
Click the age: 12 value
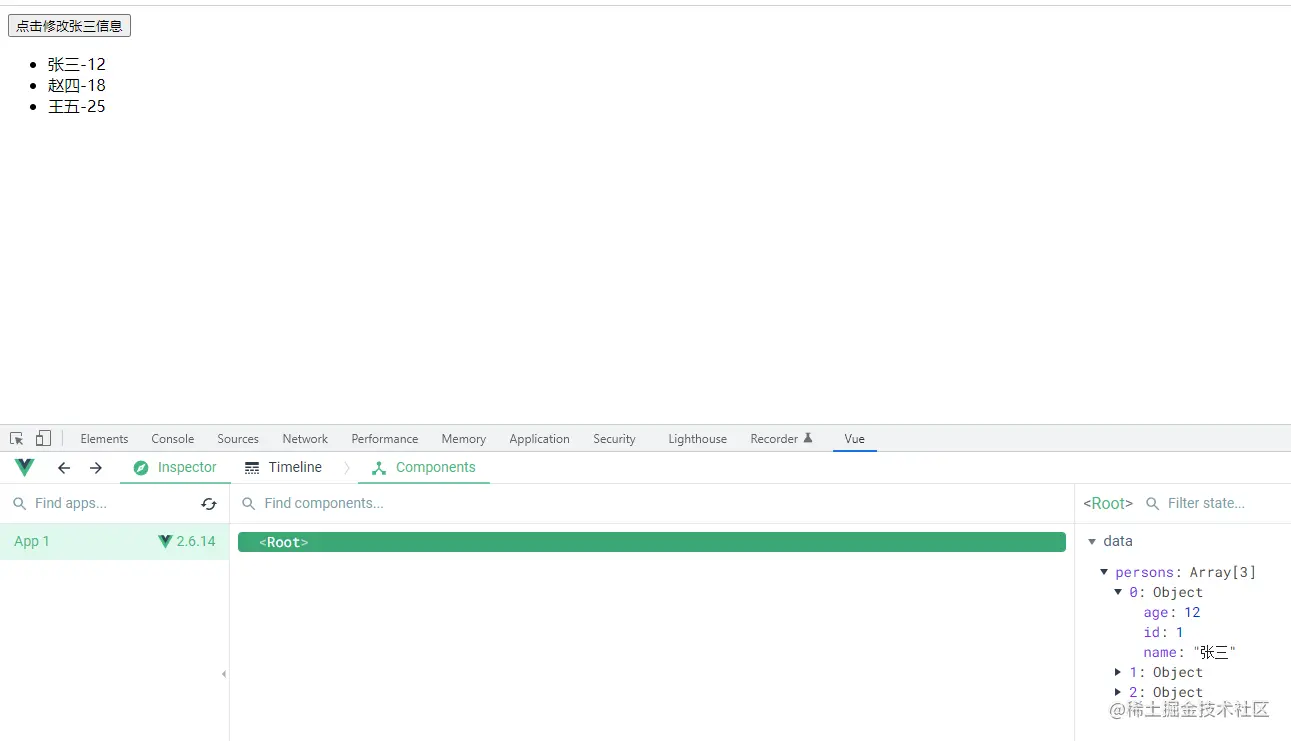[1192, 612]
